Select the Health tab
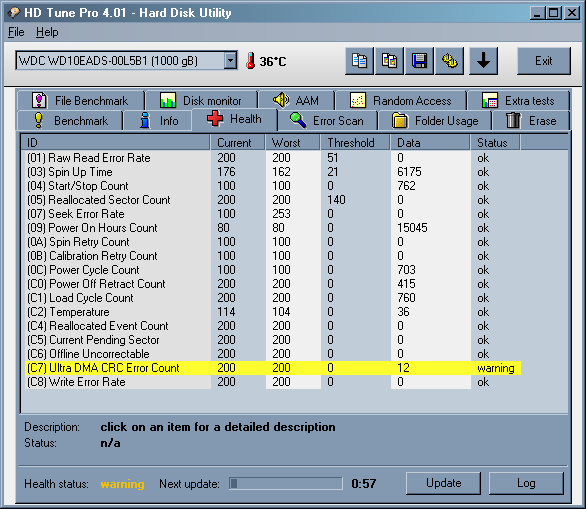Viewport: 586px width, 509px height. pos(235,119)
